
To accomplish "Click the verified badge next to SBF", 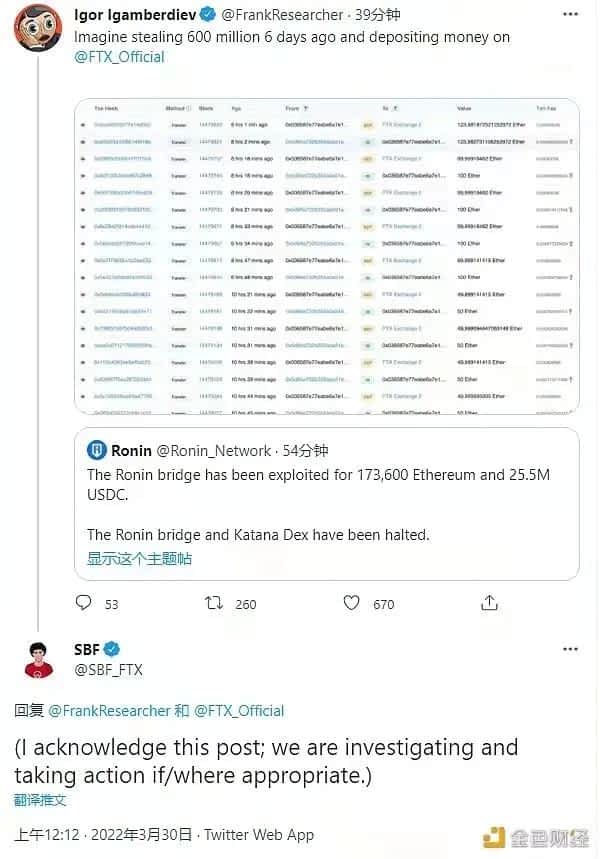I will pyautogui.click(x=114, y=649).
